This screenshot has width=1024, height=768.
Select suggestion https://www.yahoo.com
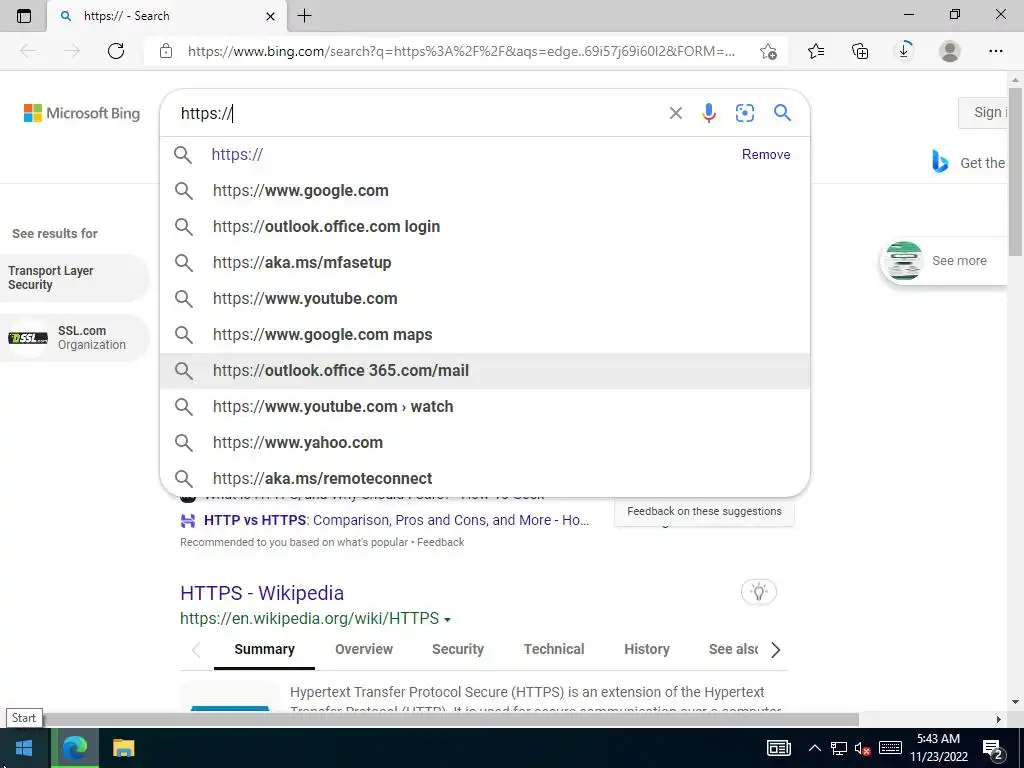tap(485, 442)
